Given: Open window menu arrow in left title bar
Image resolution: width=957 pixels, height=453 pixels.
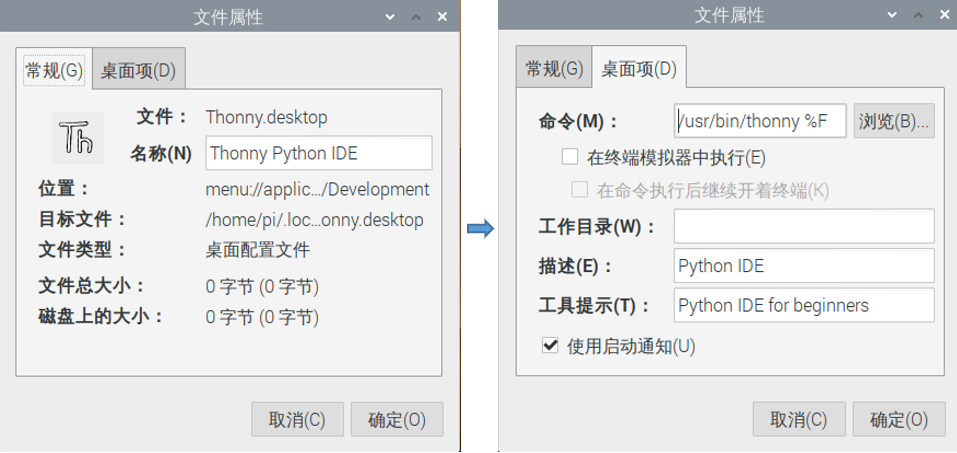Looking at the screenshot, I should click(x=390, y=16).
